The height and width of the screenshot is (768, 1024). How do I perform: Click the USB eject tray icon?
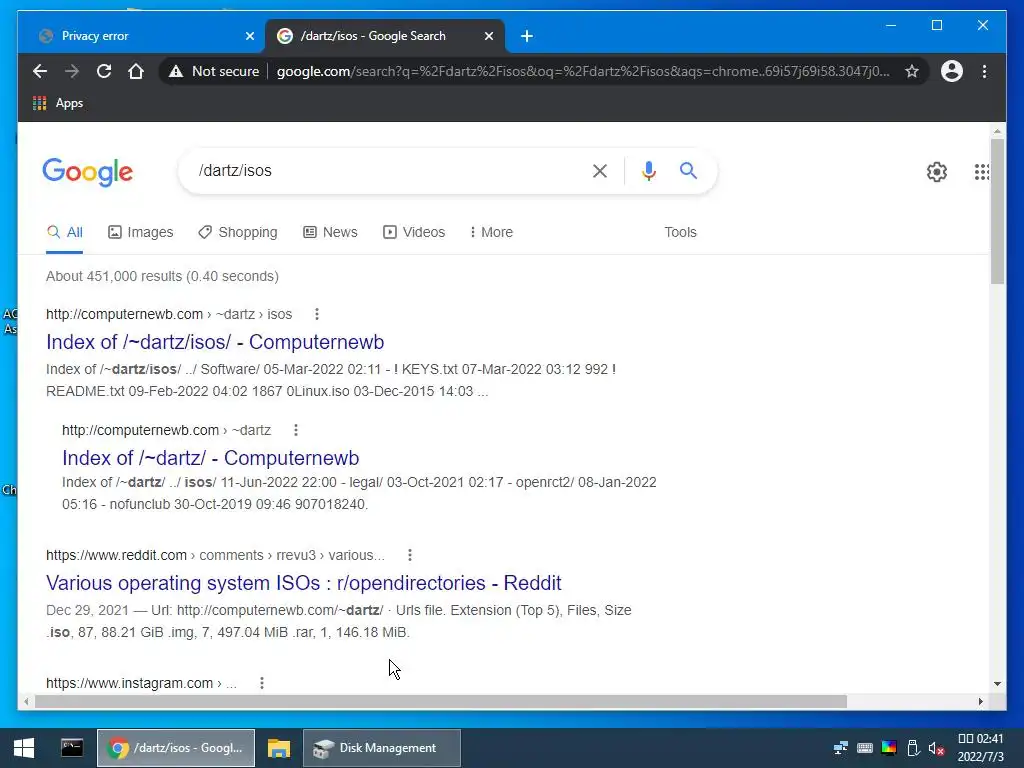tap(913, 748)
